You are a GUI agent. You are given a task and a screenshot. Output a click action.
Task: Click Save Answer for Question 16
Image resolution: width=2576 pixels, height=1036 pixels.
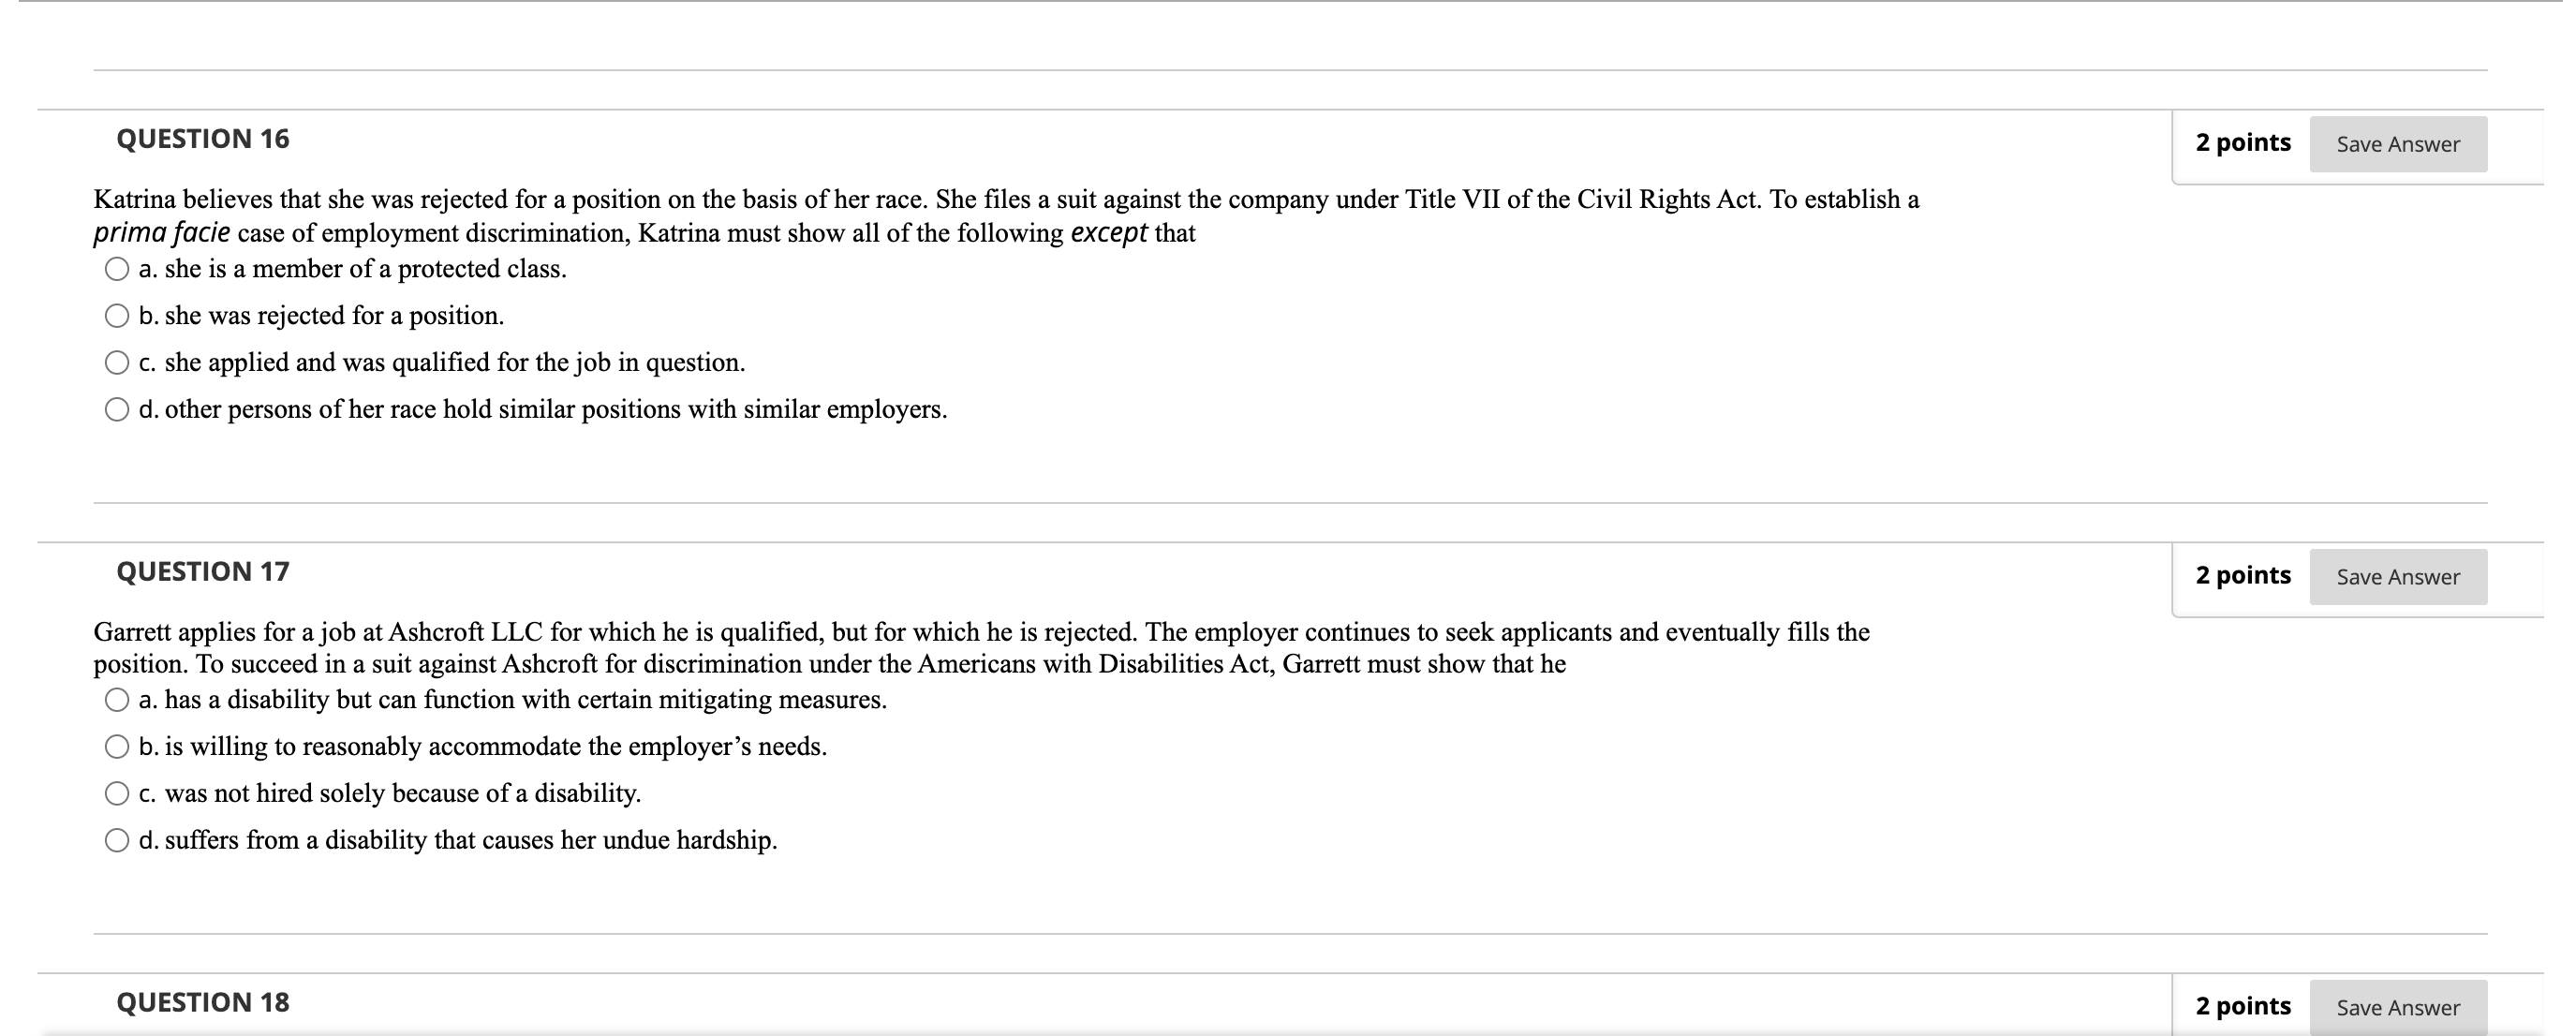point(2397,144)
